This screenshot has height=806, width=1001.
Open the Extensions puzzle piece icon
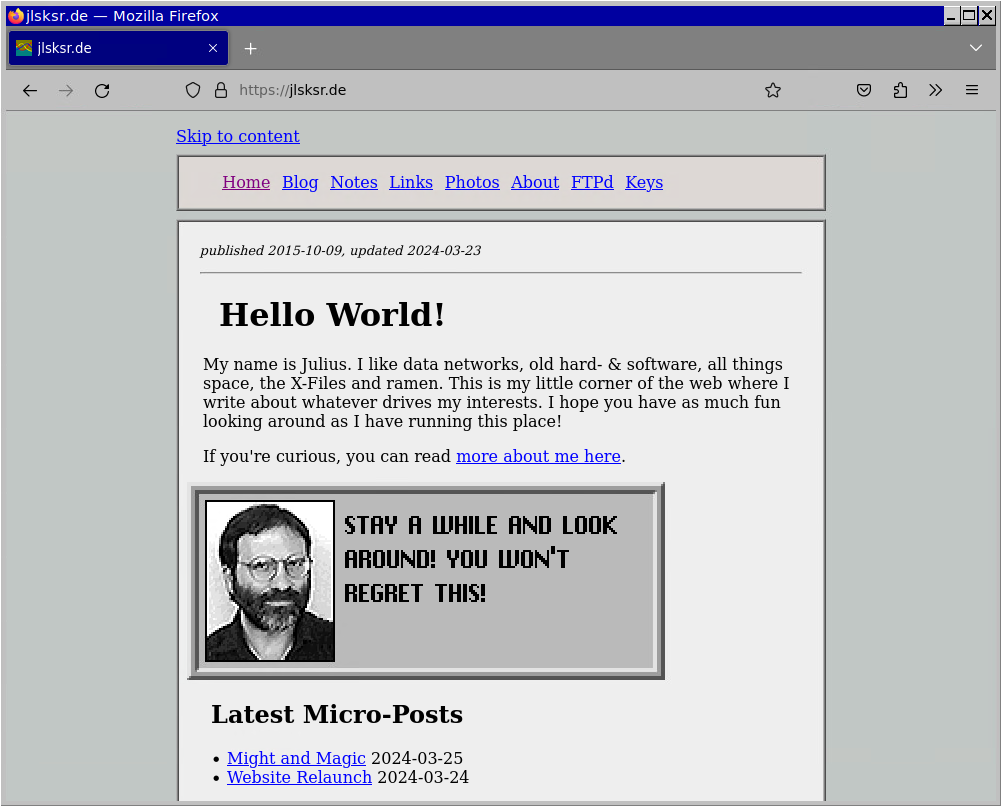coord(900,90)
